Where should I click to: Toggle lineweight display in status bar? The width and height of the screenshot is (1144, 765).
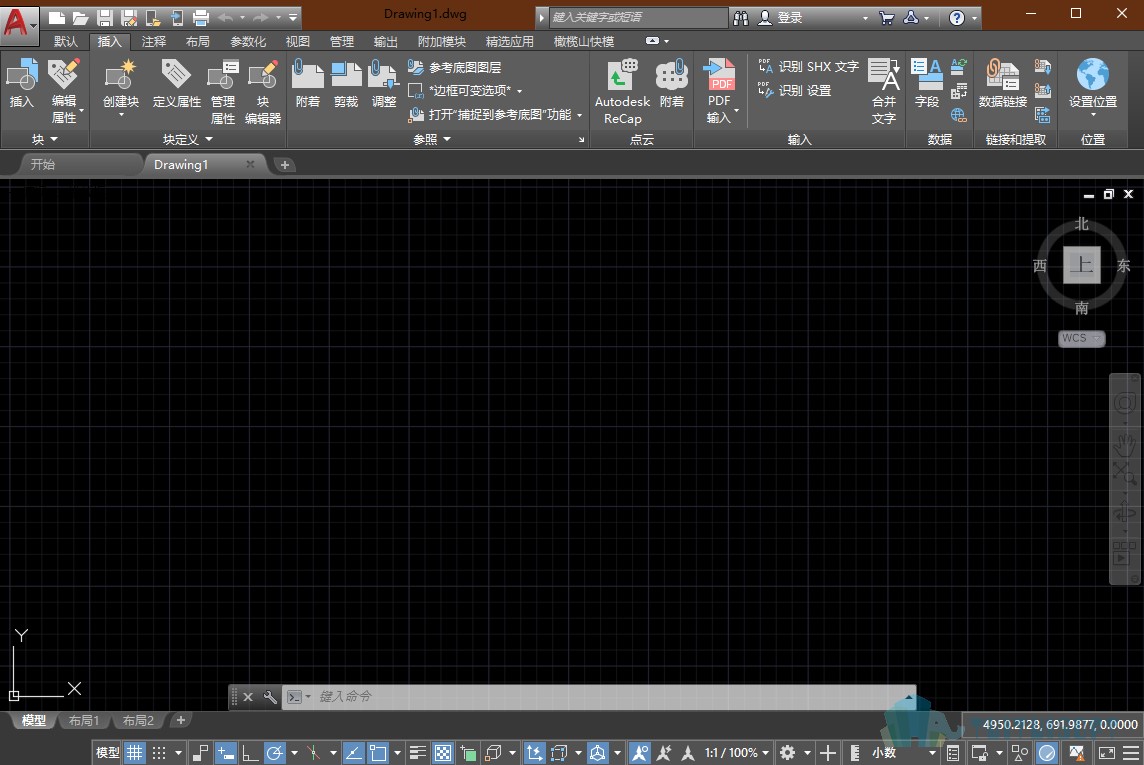[418, 753]
